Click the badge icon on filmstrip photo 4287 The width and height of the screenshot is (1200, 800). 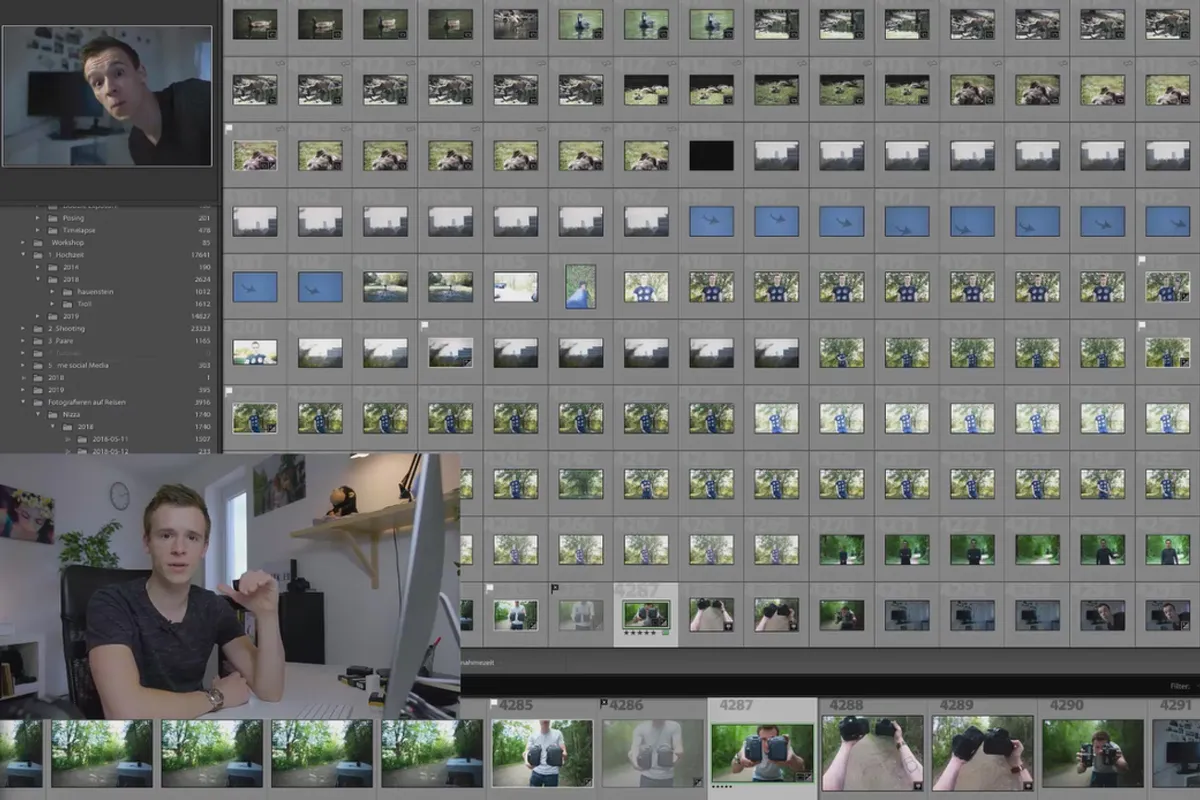click(x=805, y=777)
